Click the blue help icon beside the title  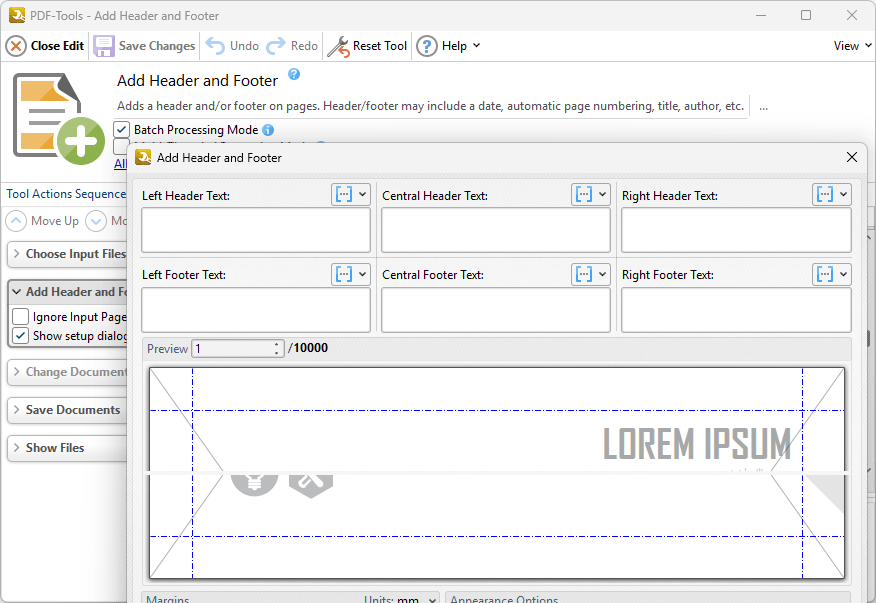pos(294,75)
